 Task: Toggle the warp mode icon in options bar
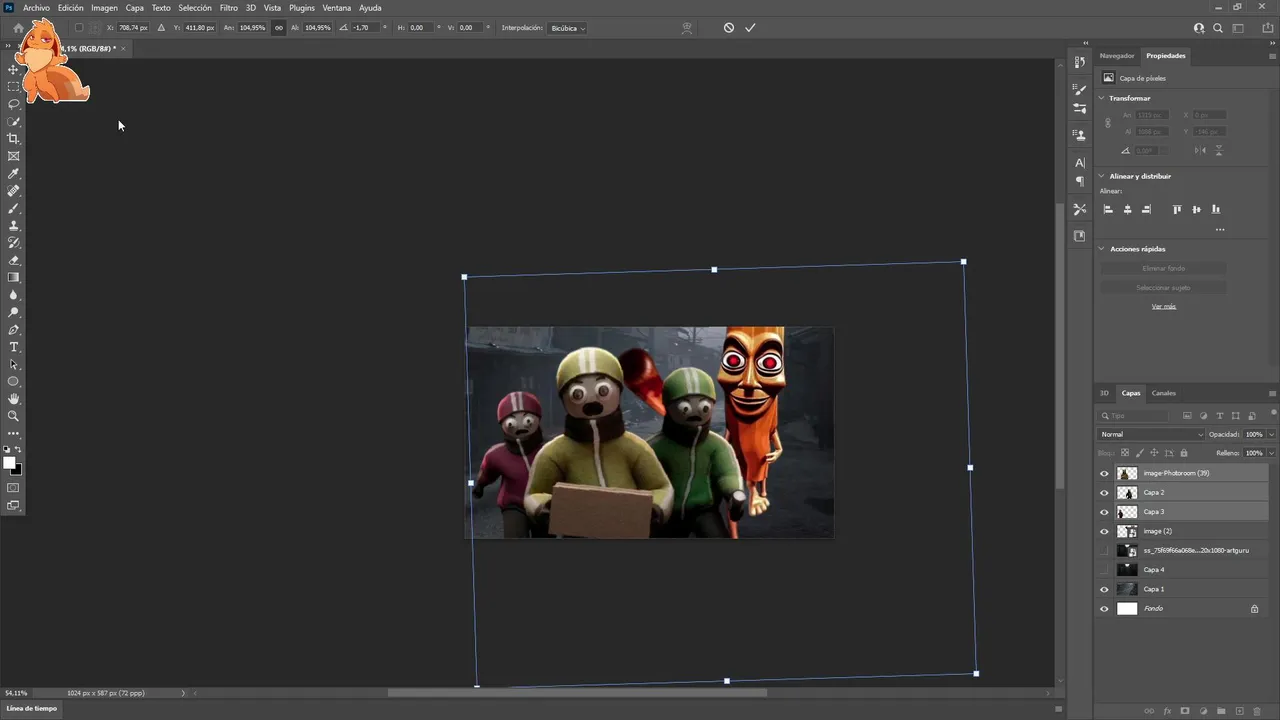point(687,28)
